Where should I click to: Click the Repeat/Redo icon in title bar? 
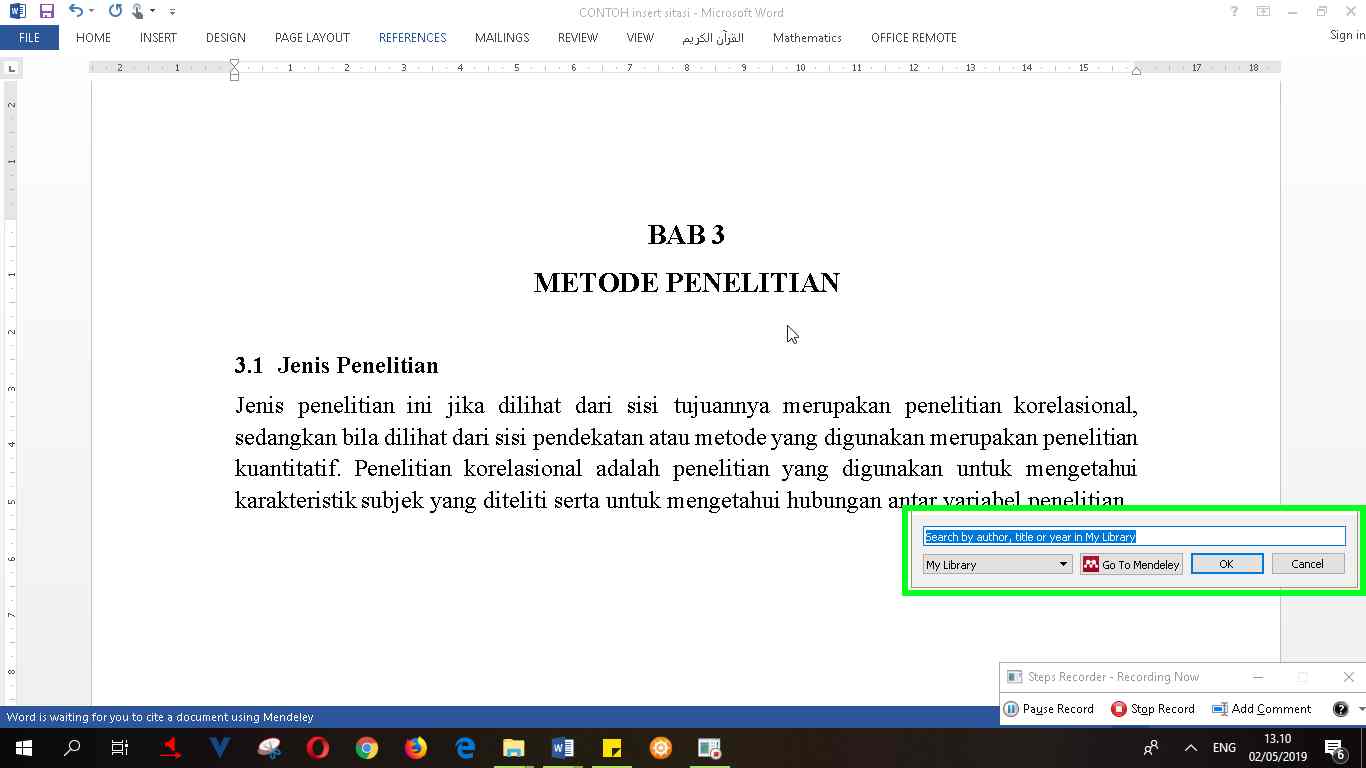pos(115,12)
